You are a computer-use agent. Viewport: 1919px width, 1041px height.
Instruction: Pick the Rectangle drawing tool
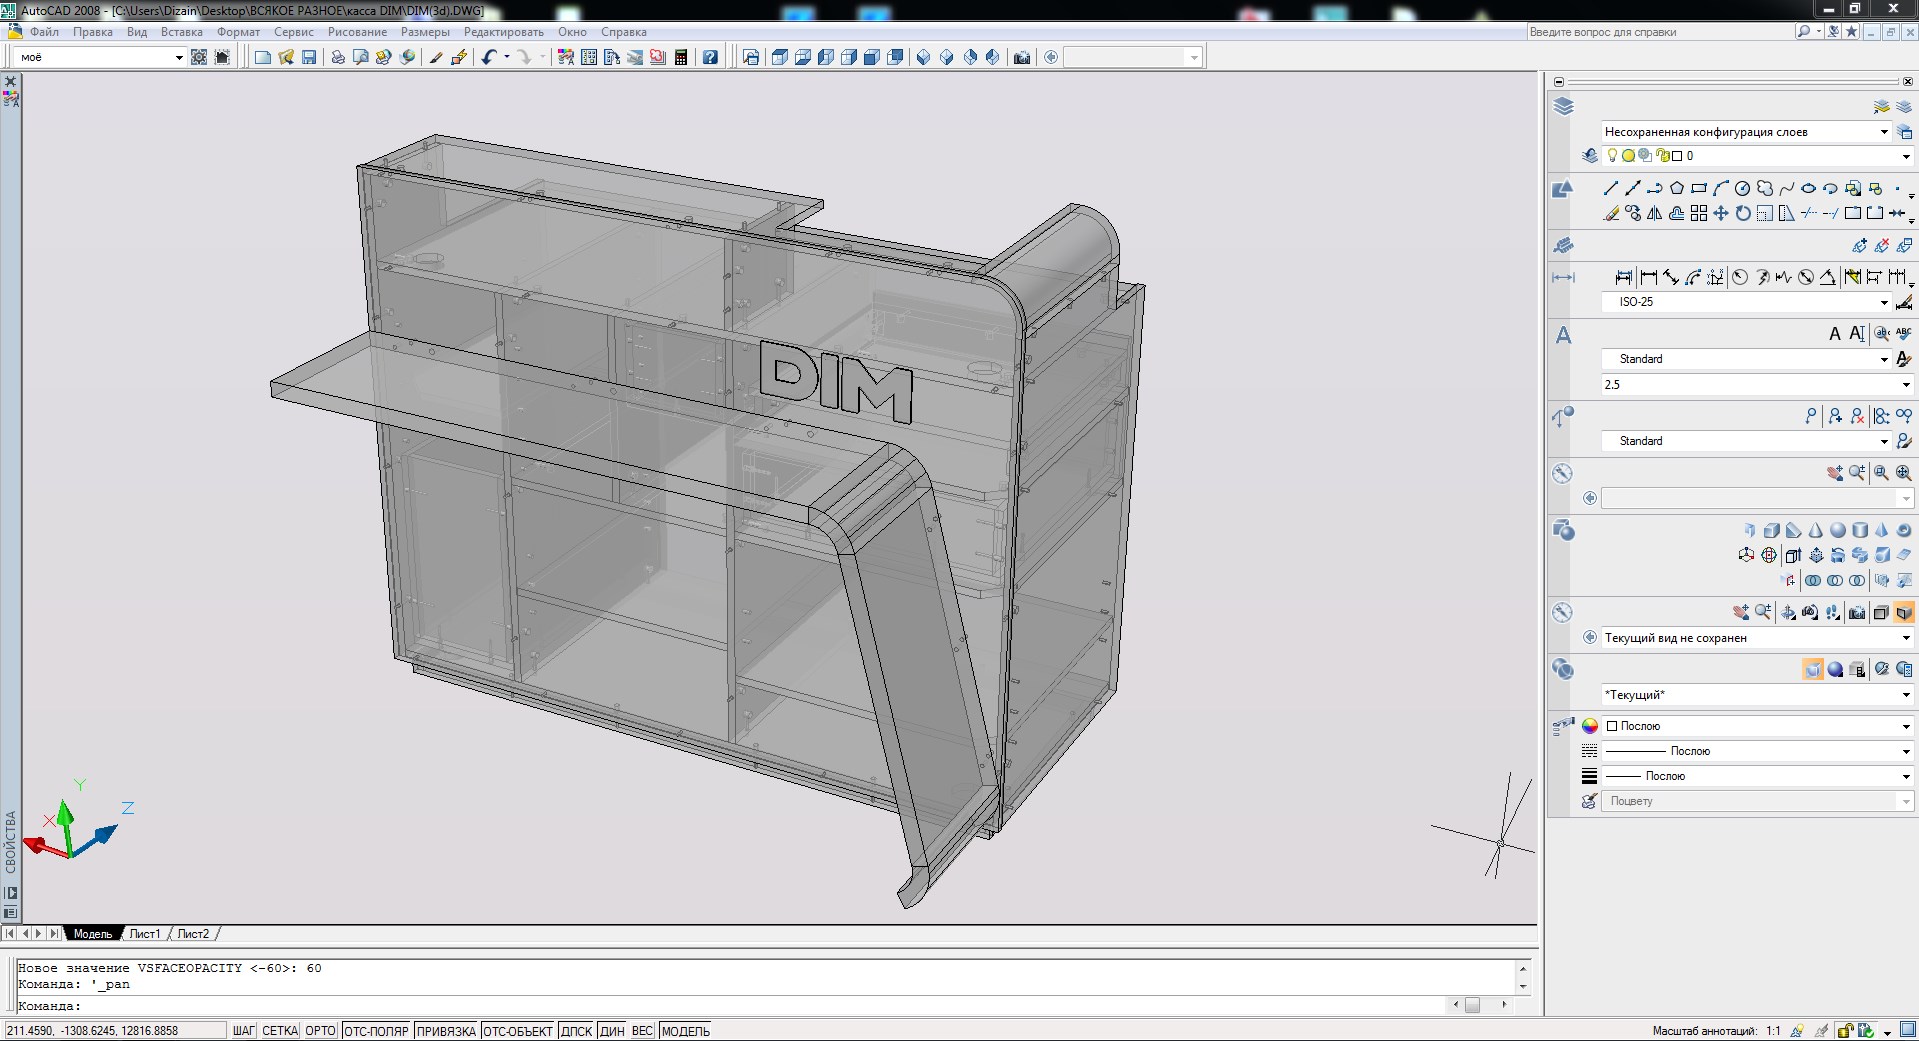(1698, 188)
